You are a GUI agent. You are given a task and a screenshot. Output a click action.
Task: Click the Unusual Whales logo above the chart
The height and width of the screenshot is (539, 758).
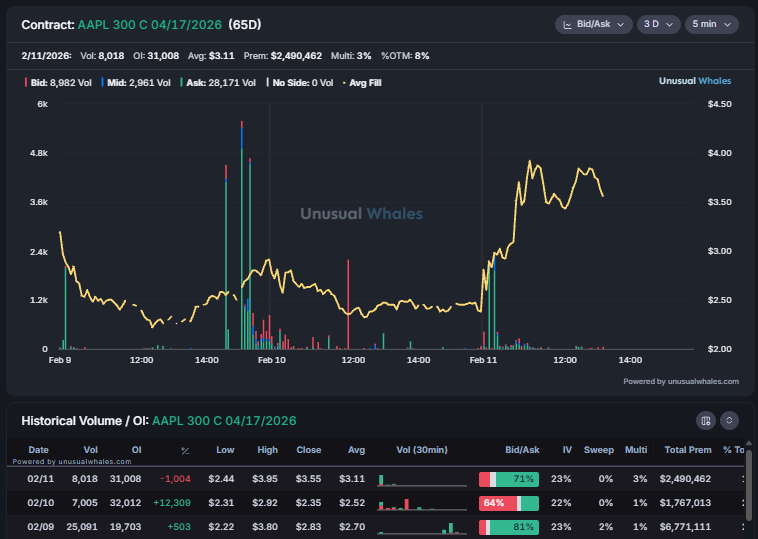tap(698, 81)
